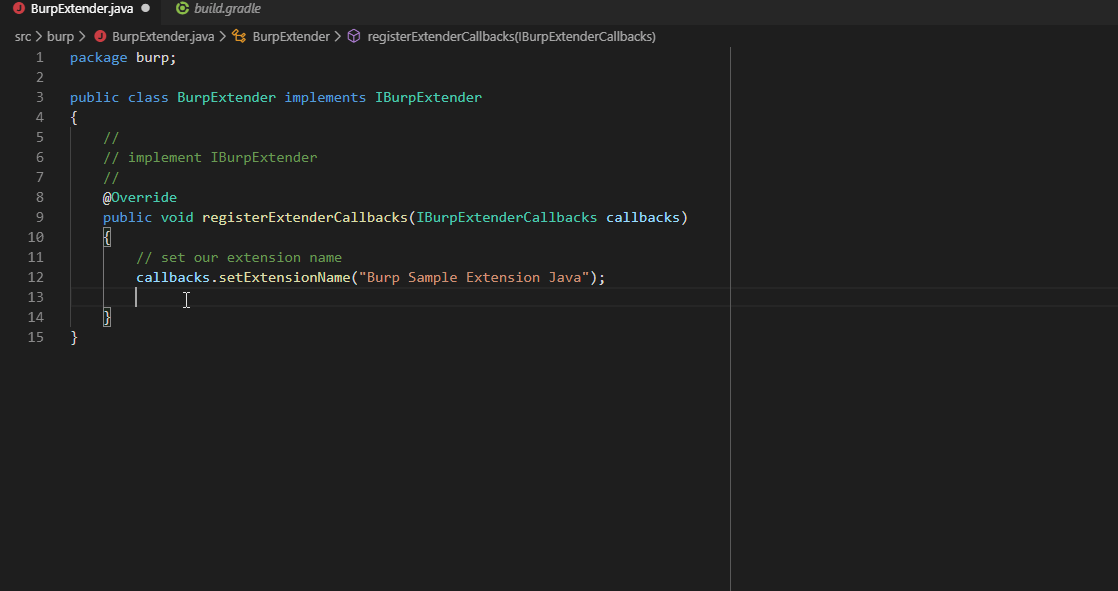Click 'callbacks' variable on line 12
Viewport: 1118px width, 591px height.
coord(173,277)
